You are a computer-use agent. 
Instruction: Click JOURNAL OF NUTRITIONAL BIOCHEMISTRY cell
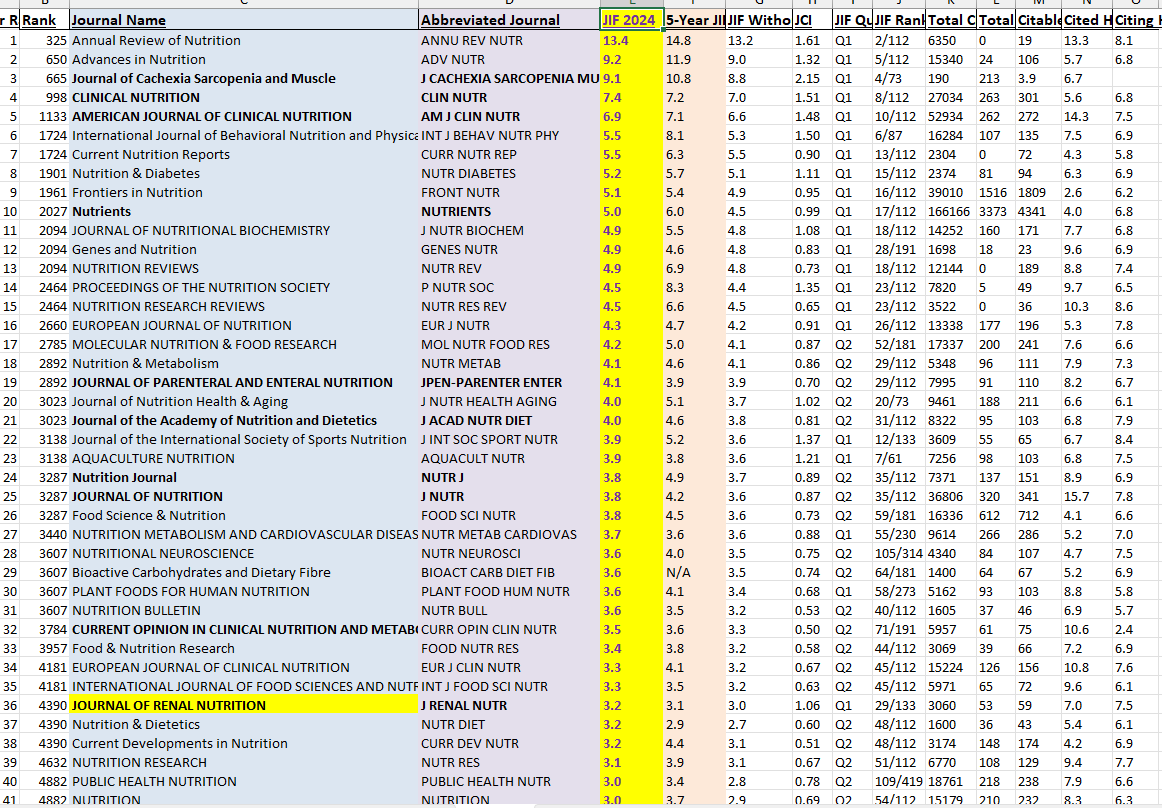point(244,231)
